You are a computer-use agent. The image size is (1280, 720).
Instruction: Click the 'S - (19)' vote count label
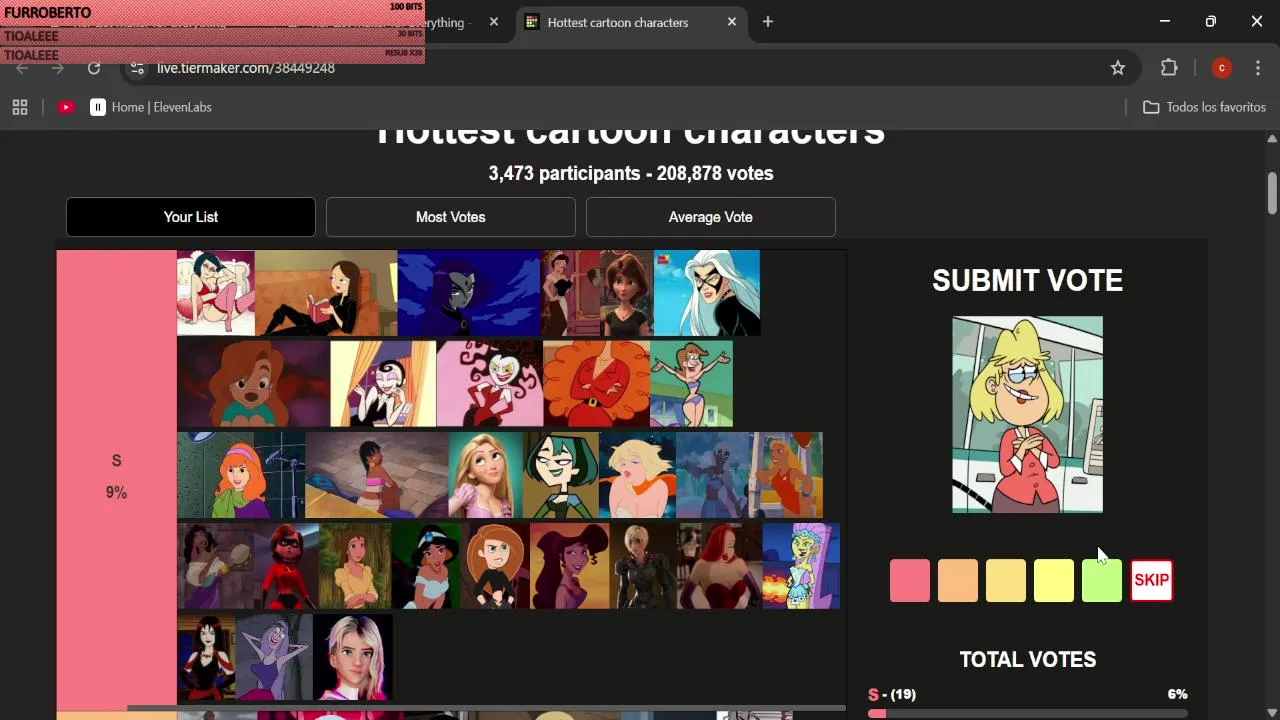point(892,694)
